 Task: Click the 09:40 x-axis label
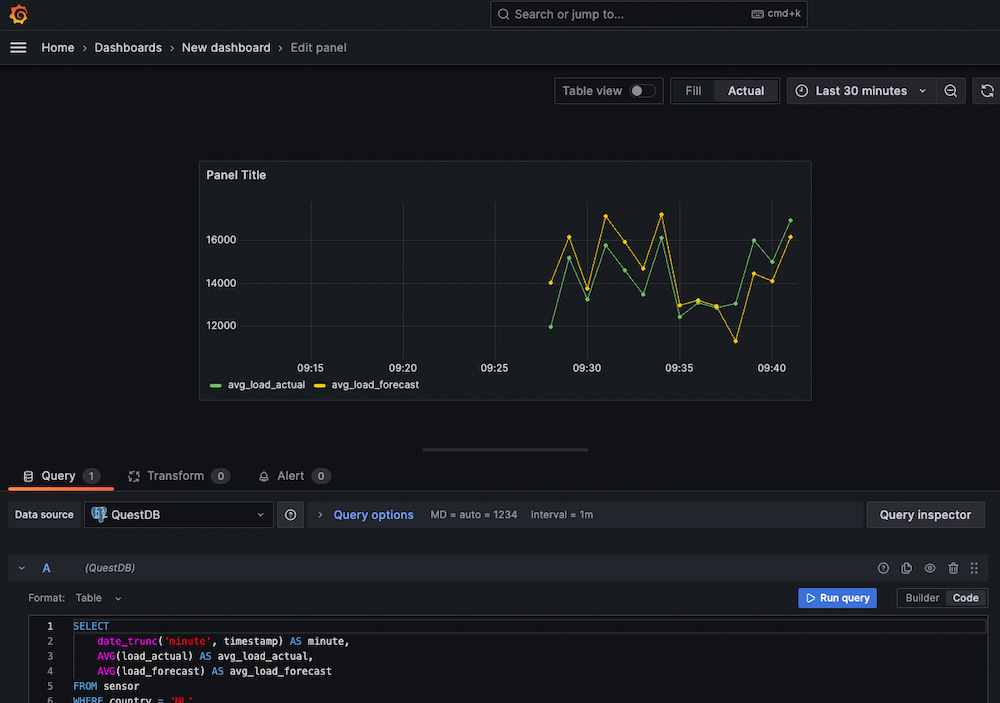(771, 368)
